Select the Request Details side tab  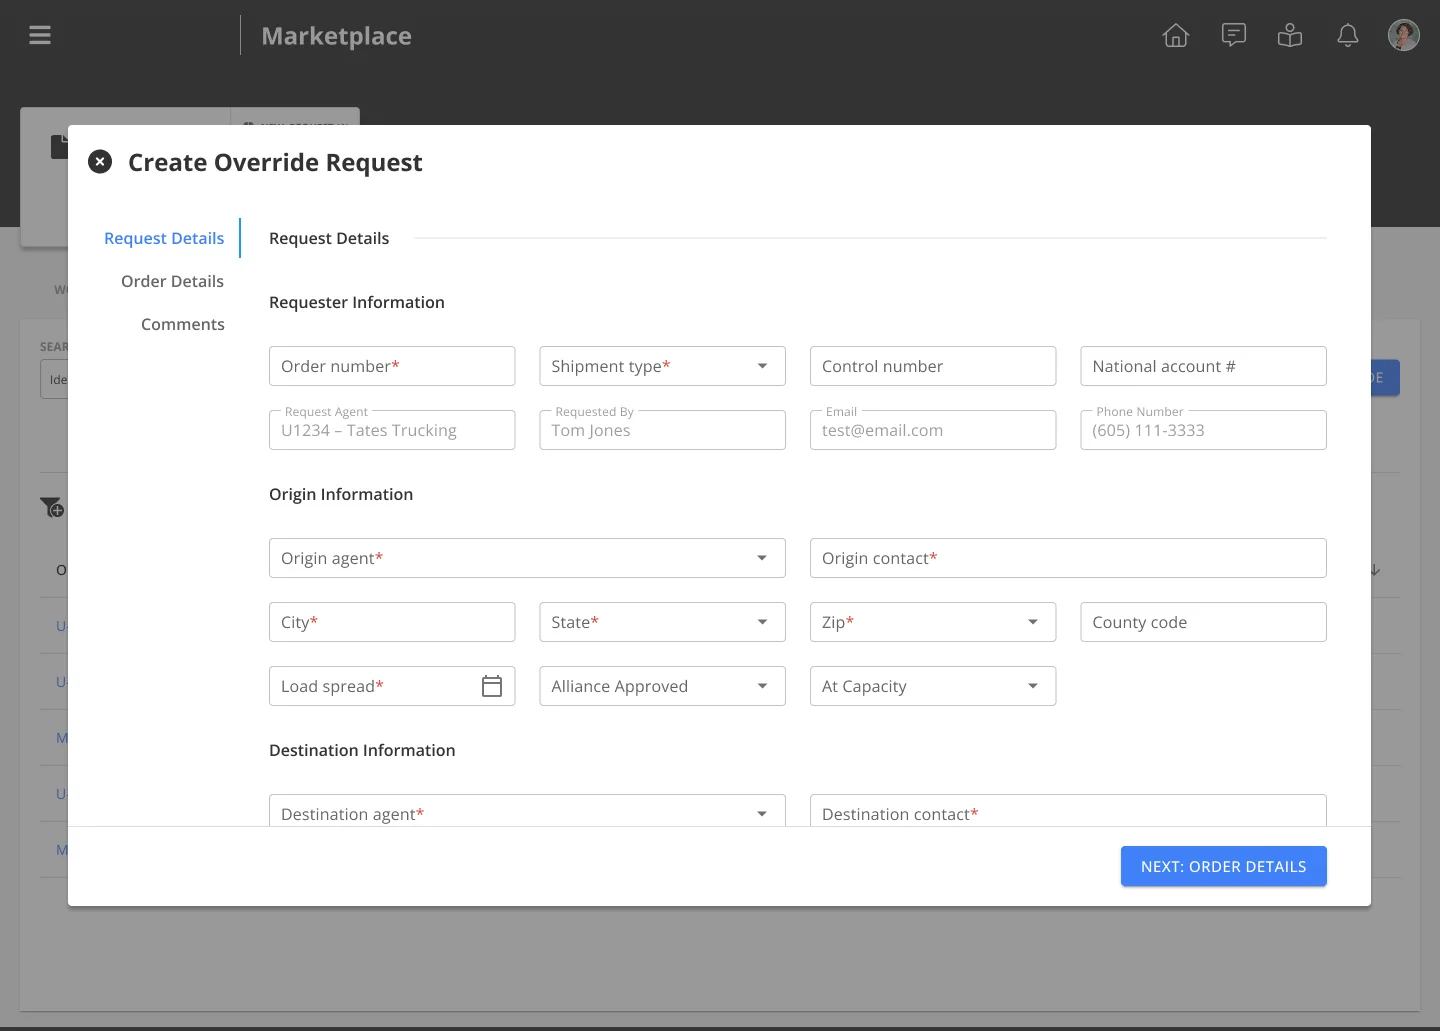pos(164,238)
